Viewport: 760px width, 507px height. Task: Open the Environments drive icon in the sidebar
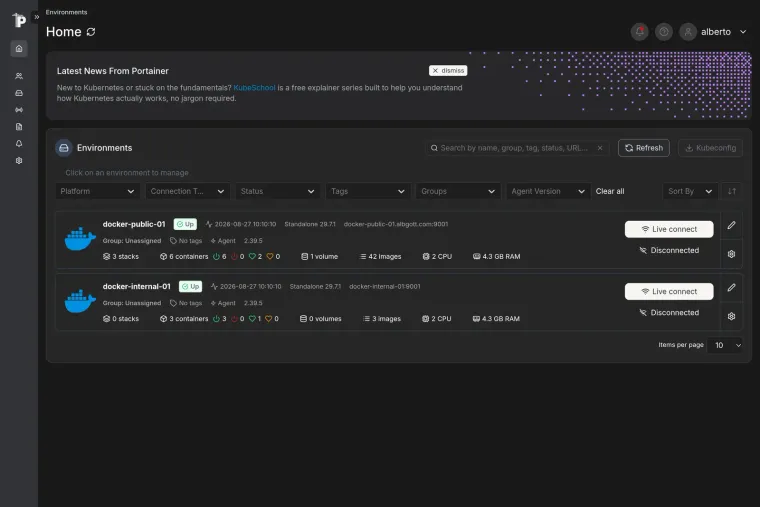tap(19, 93)
